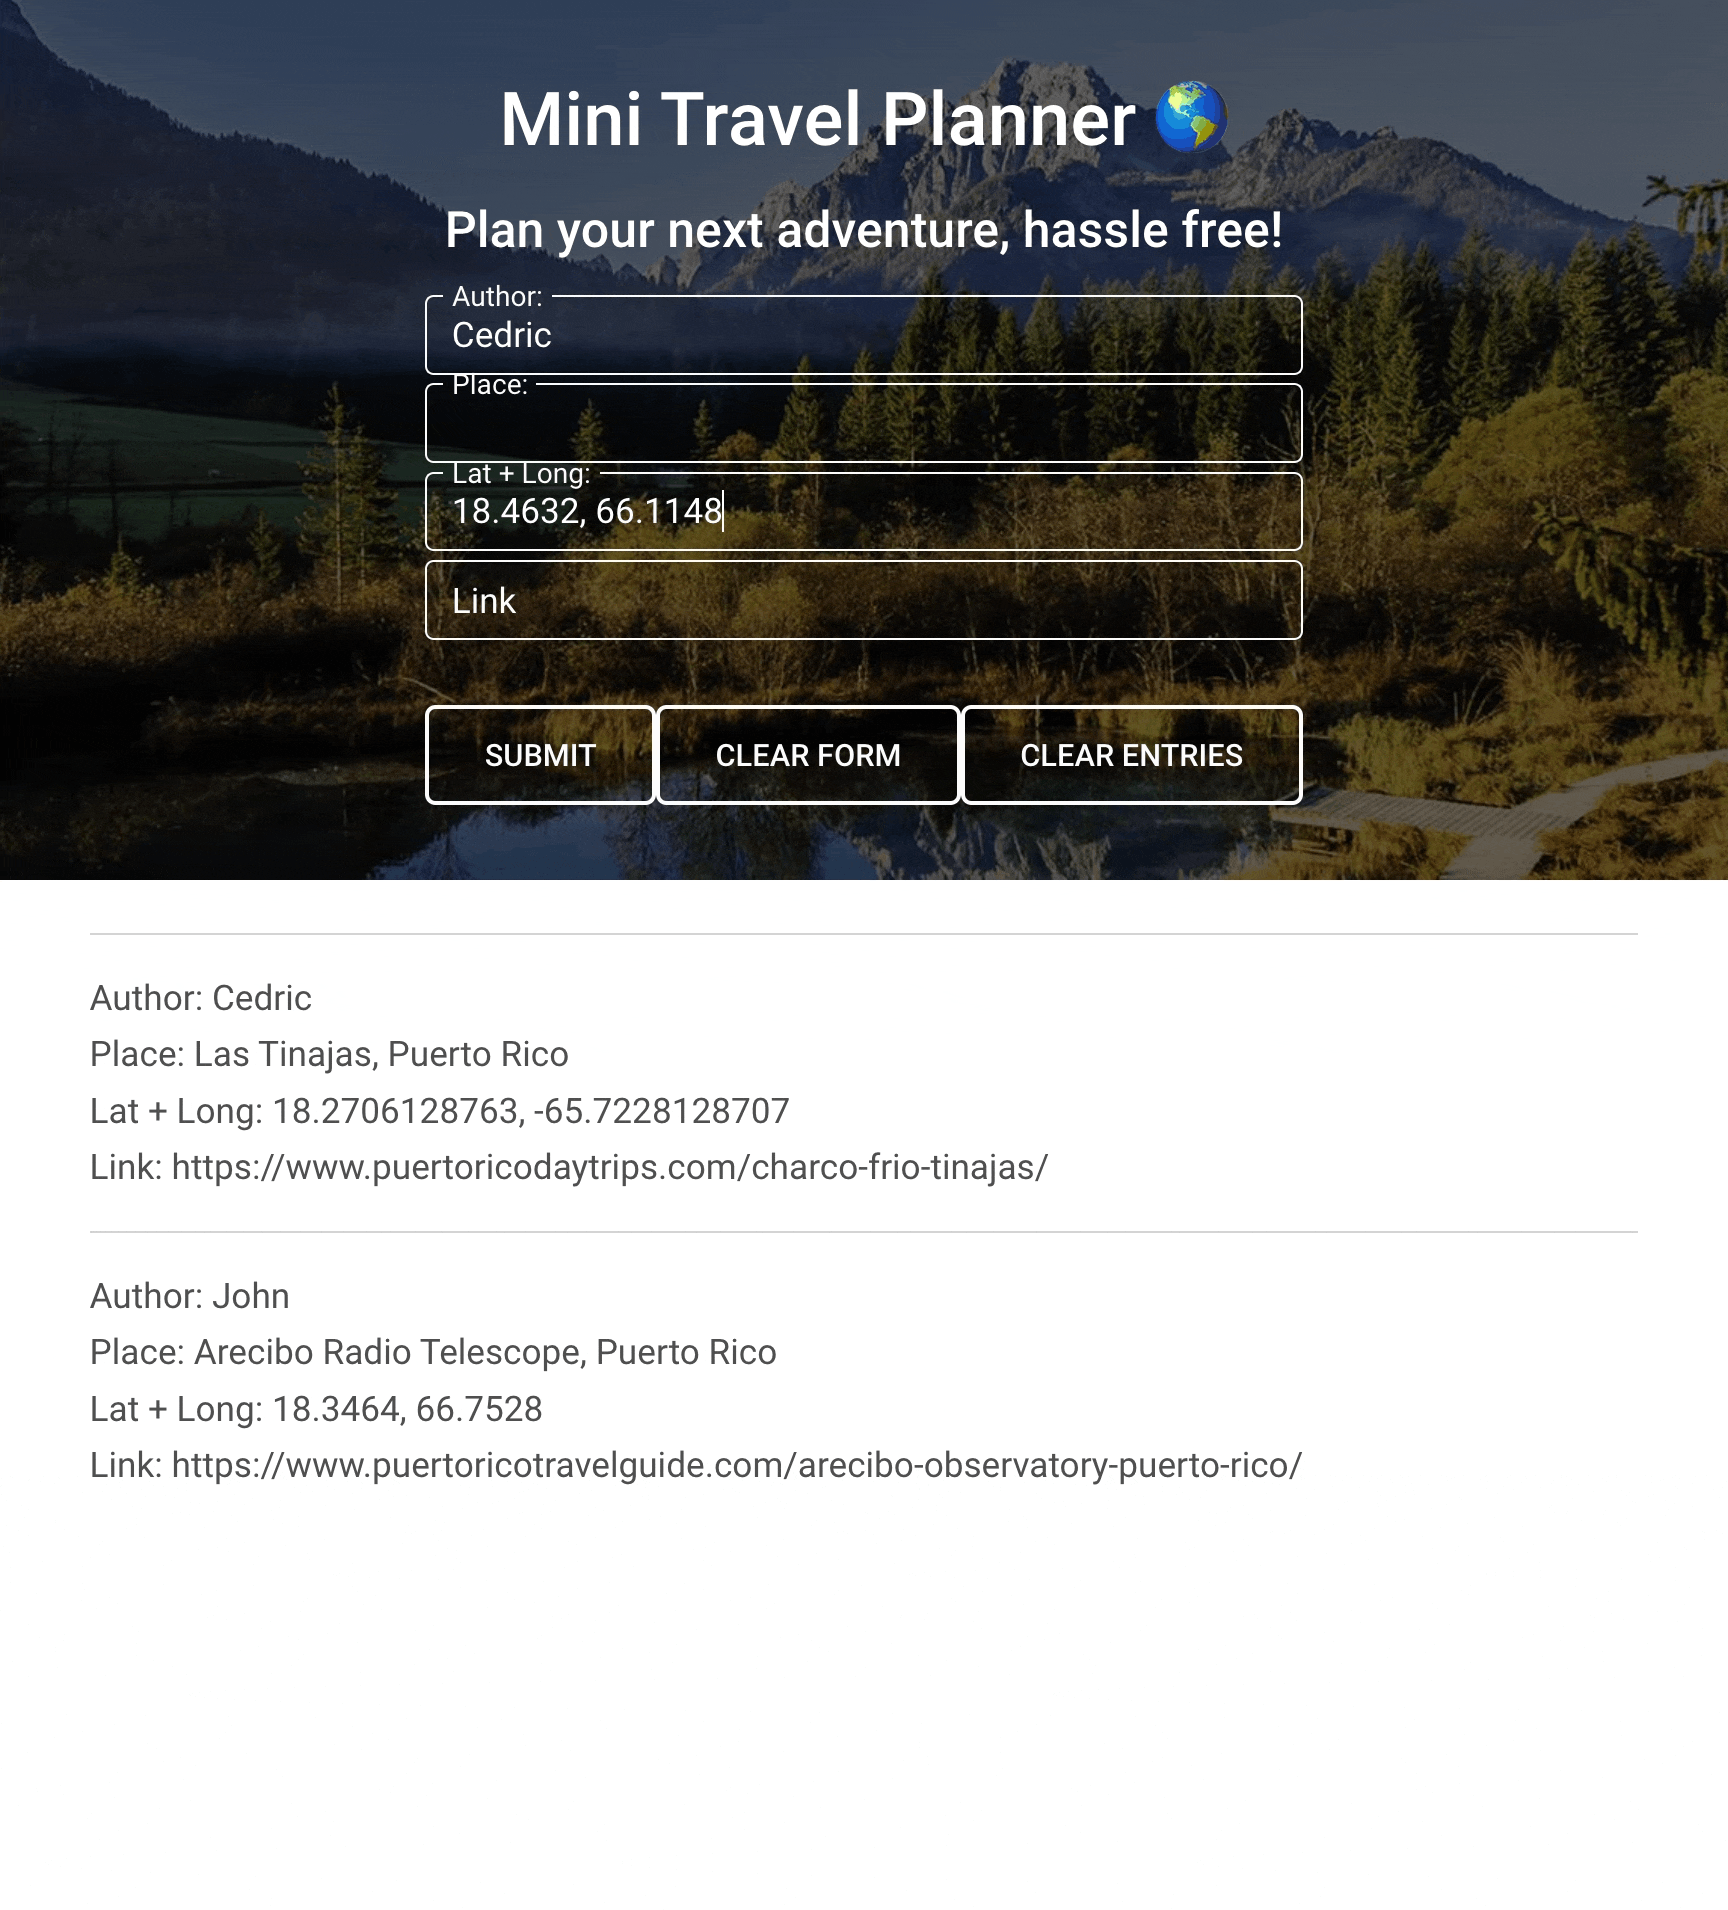The width and height of the screenshot is (1728, 1910).
Task: Select the 'Author: John' entry line
Action: click(190, 1296)
